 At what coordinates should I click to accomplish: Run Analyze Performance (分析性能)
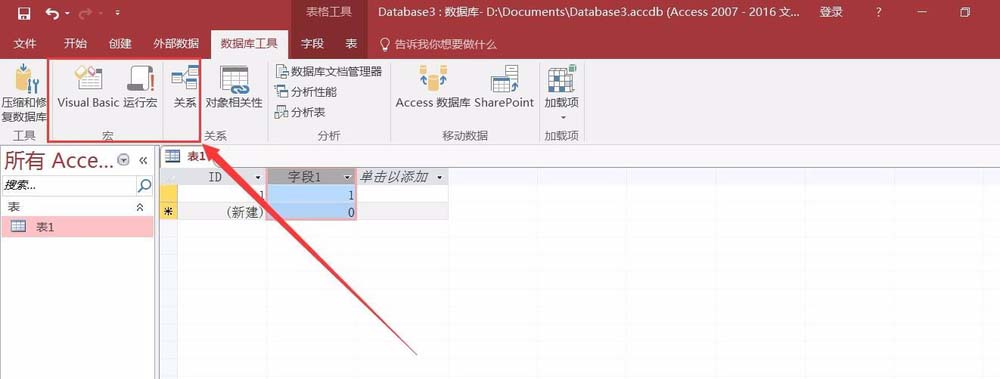(305, 92)
